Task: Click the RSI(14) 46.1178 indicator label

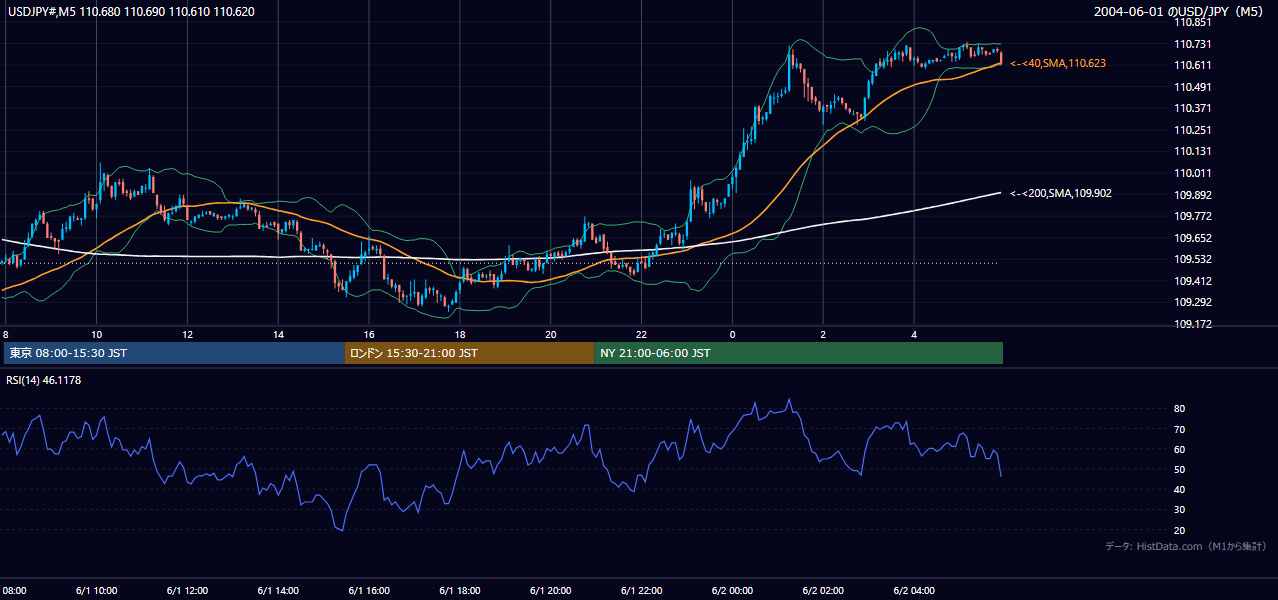Action: click(x=44, y=380)
